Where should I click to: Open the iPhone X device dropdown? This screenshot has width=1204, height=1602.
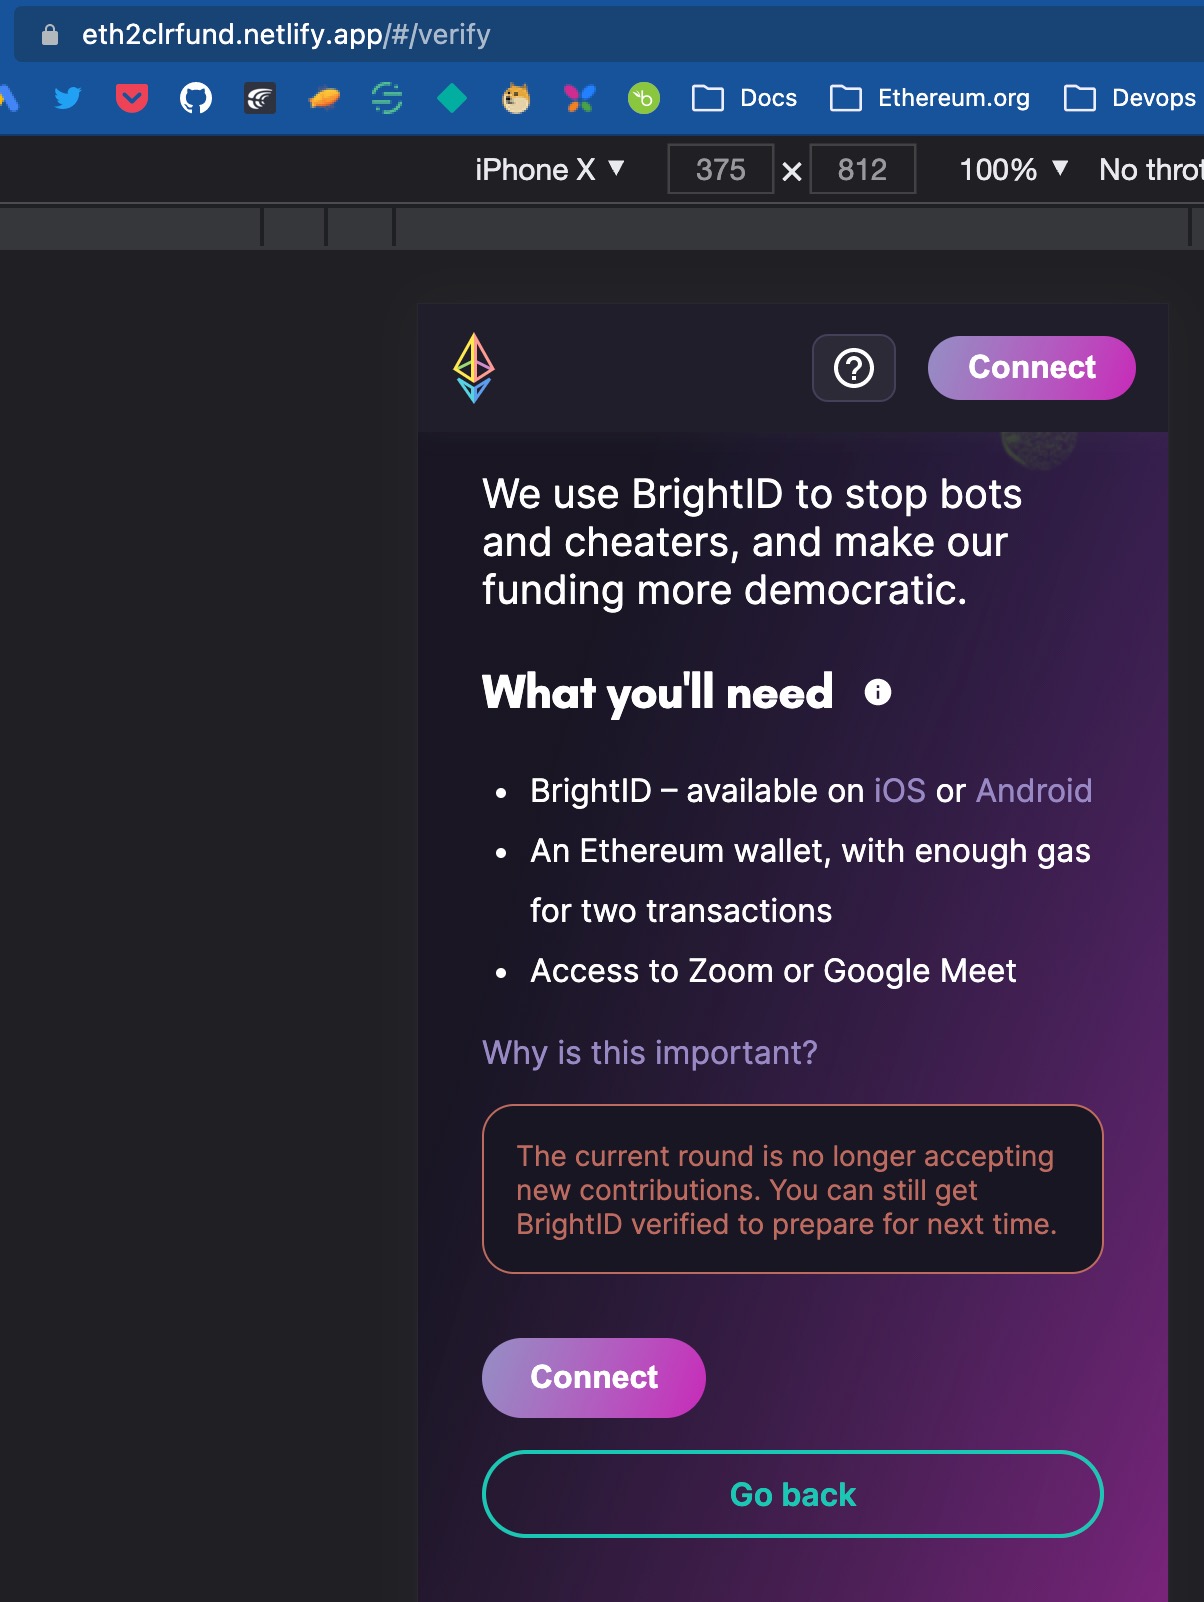(x=549, y=169)
